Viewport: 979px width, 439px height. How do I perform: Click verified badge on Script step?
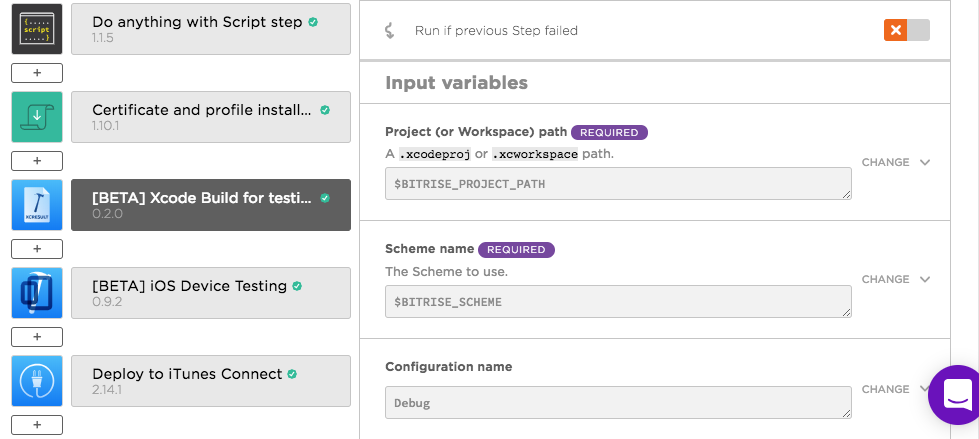pos(313,22)
